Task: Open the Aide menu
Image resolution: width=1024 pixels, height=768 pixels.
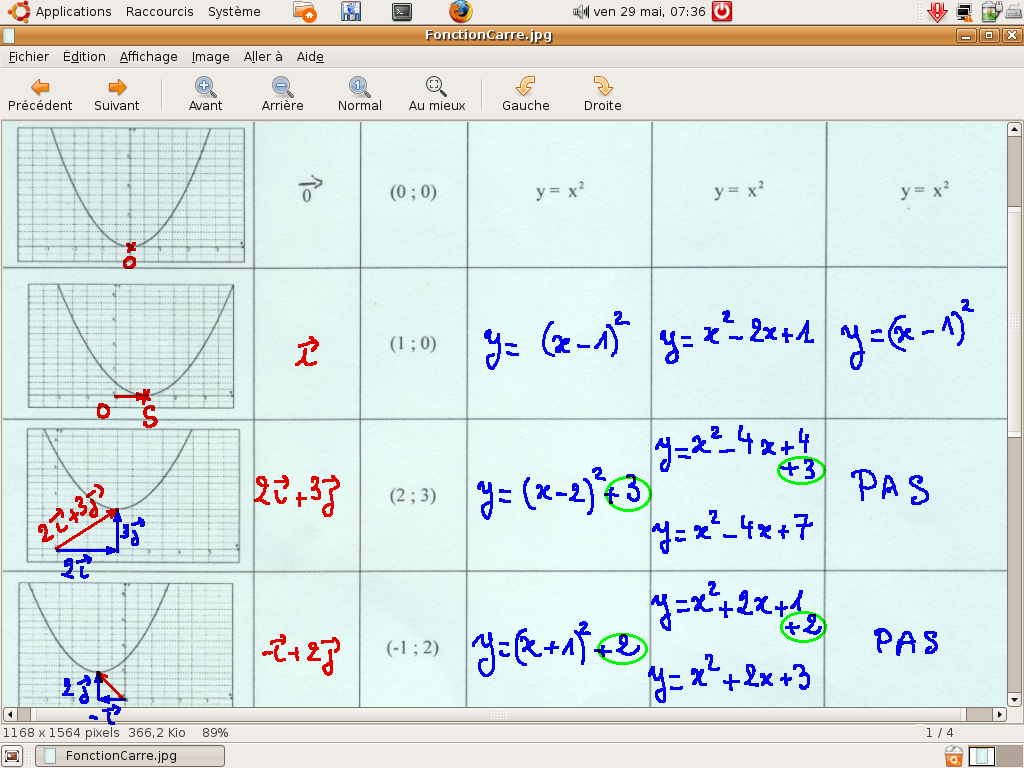Action: [x=310, y=57]
